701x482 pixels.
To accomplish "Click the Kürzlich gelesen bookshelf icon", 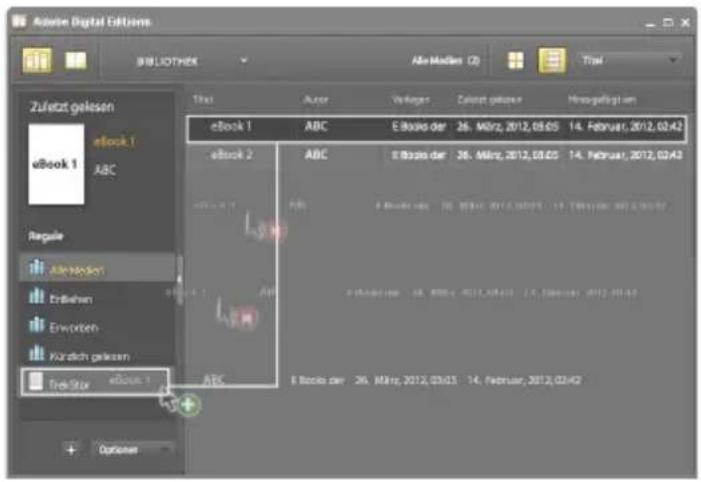I will click(36, 354).
